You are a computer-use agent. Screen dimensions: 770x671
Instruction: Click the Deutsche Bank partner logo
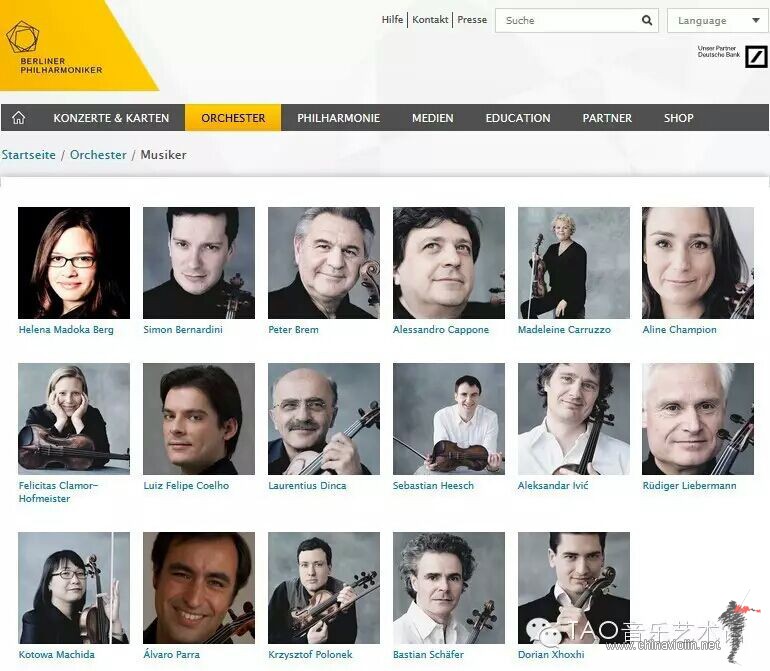(756, 56)
